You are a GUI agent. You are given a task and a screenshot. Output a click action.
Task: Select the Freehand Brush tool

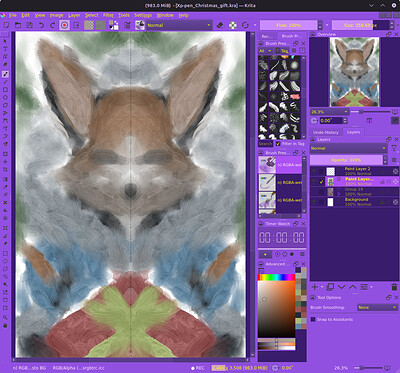coord(5,74)
